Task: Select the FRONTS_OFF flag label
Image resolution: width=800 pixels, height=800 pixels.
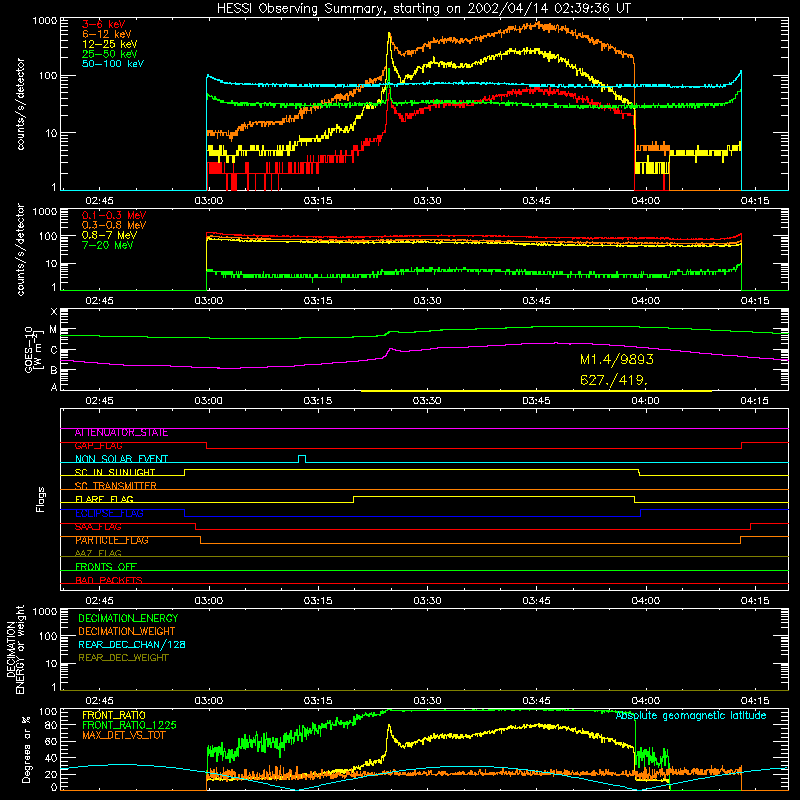Action: [106, 567]
